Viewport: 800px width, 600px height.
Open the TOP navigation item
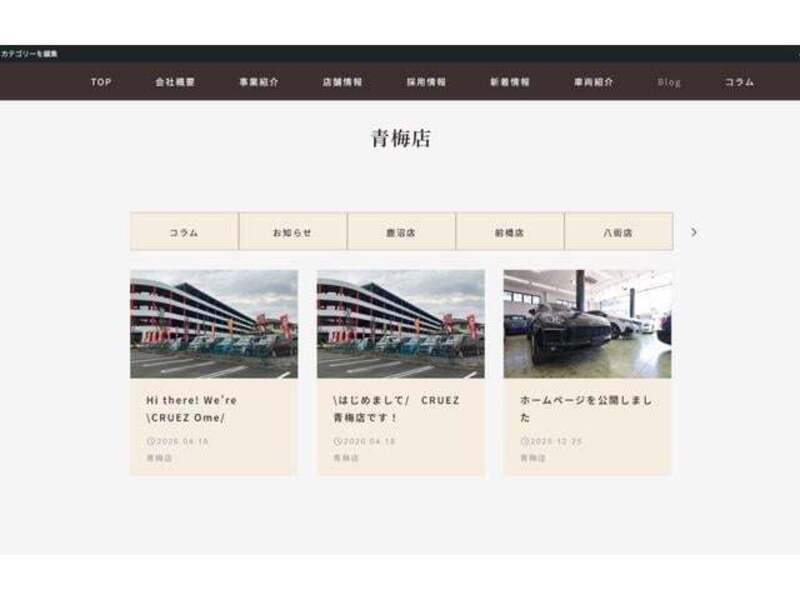click(x=101, y=82)
